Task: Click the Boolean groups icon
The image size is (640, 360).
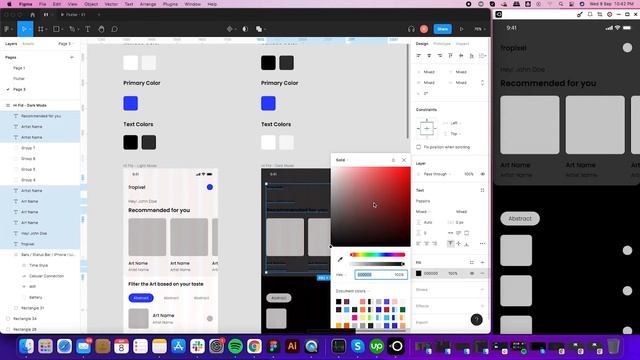Action: (259, 29)
